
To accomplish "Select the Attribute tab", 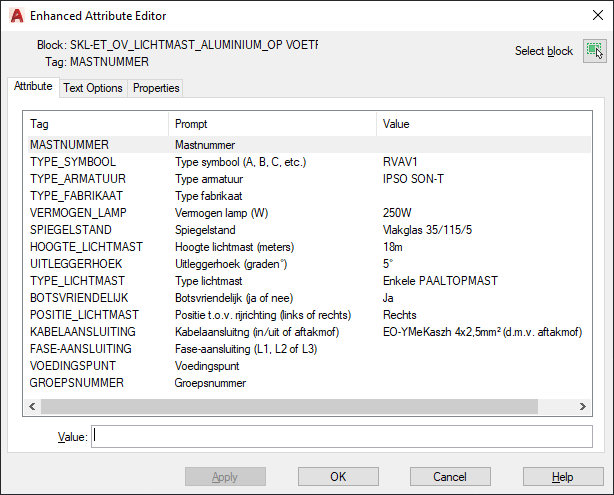I will tap(33, 87).
